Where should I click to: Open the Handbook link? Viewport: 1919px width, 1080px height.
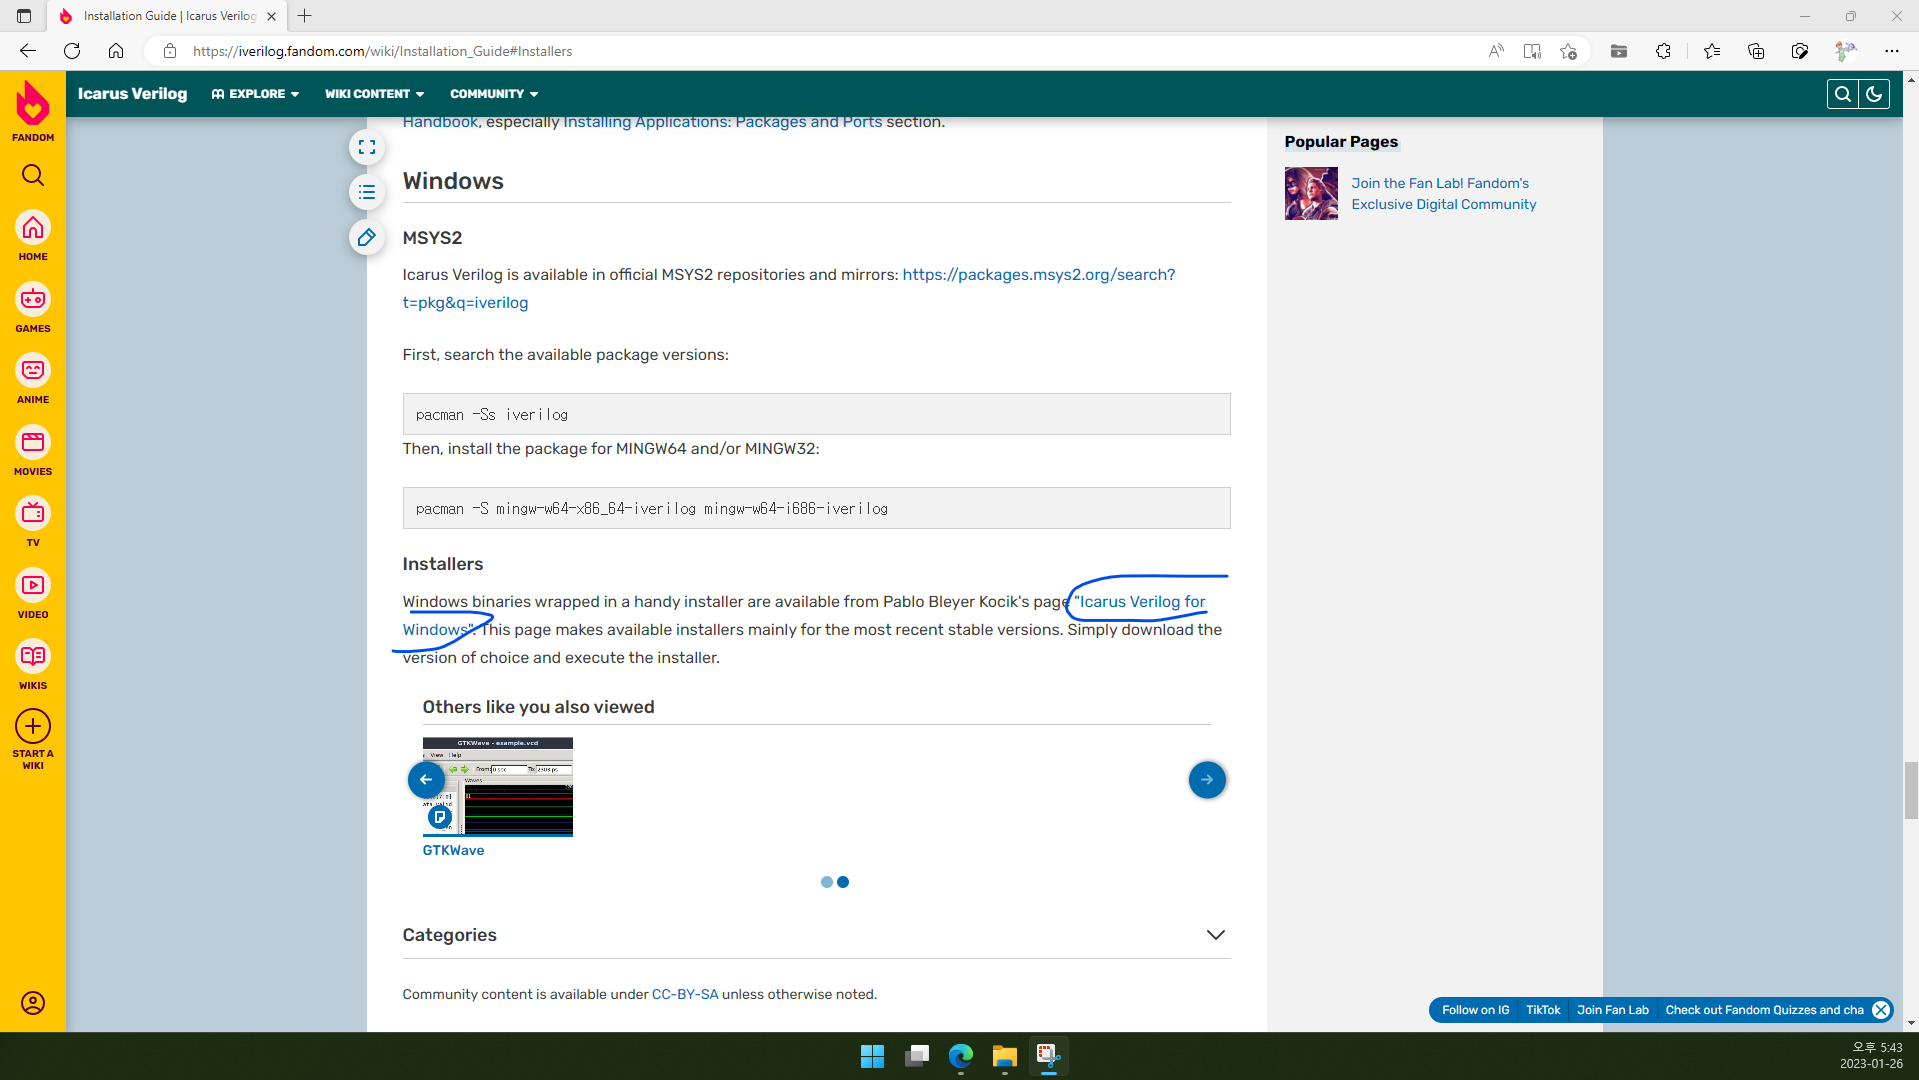pos(440,122)
